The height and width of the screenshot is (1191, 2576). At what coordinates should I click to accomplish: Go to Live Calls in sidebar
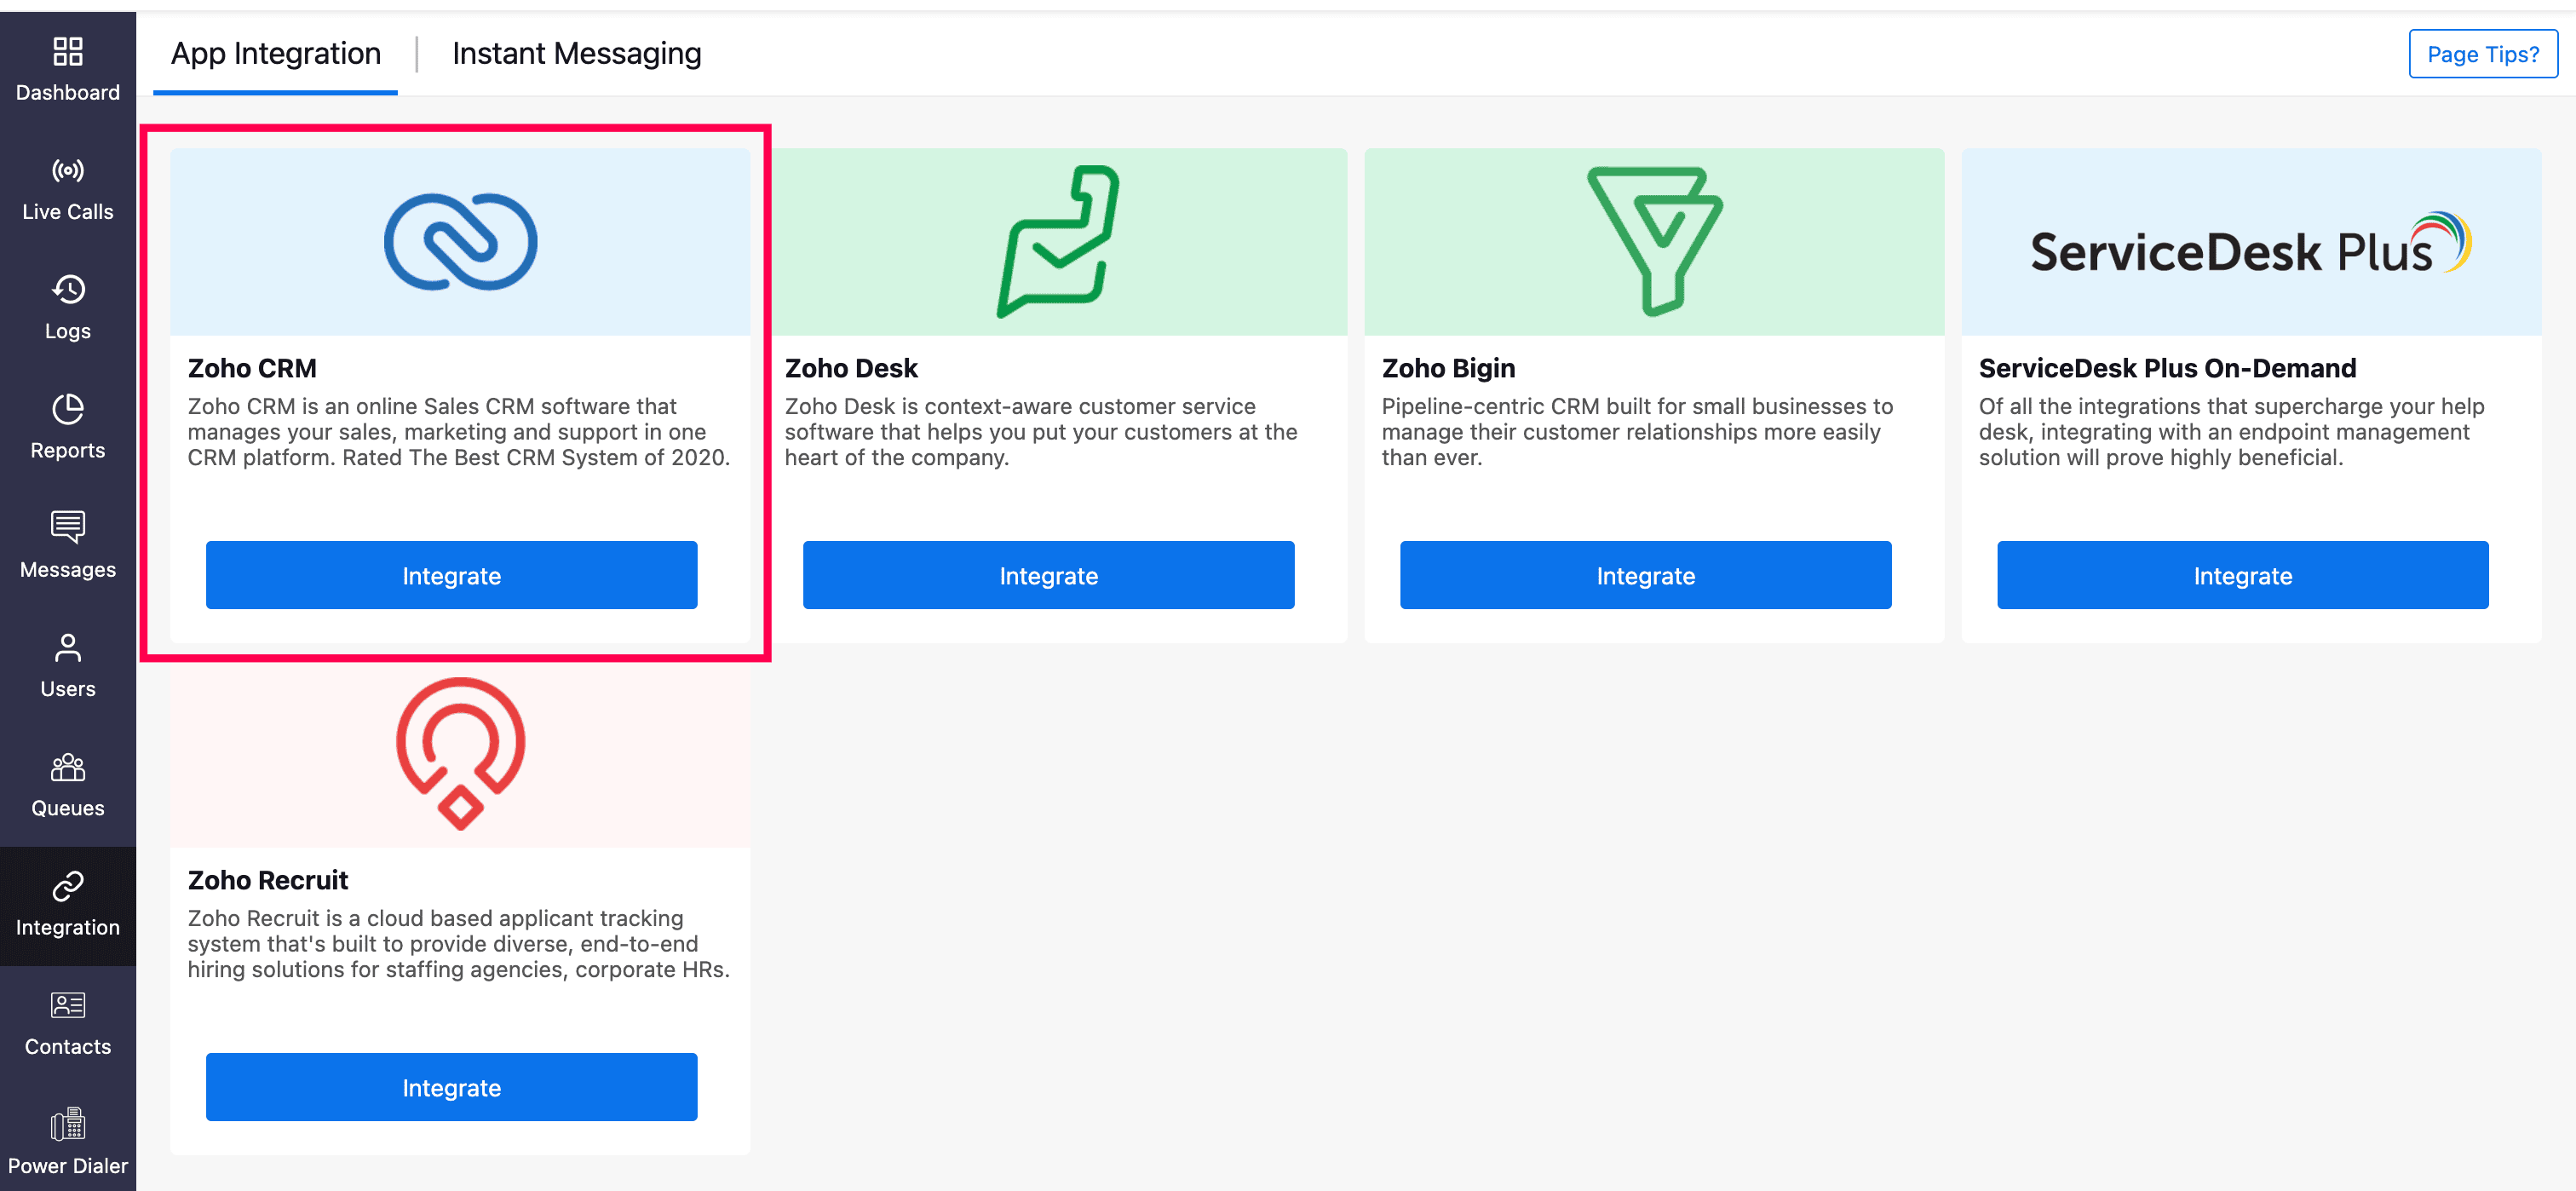click(67, 189)
